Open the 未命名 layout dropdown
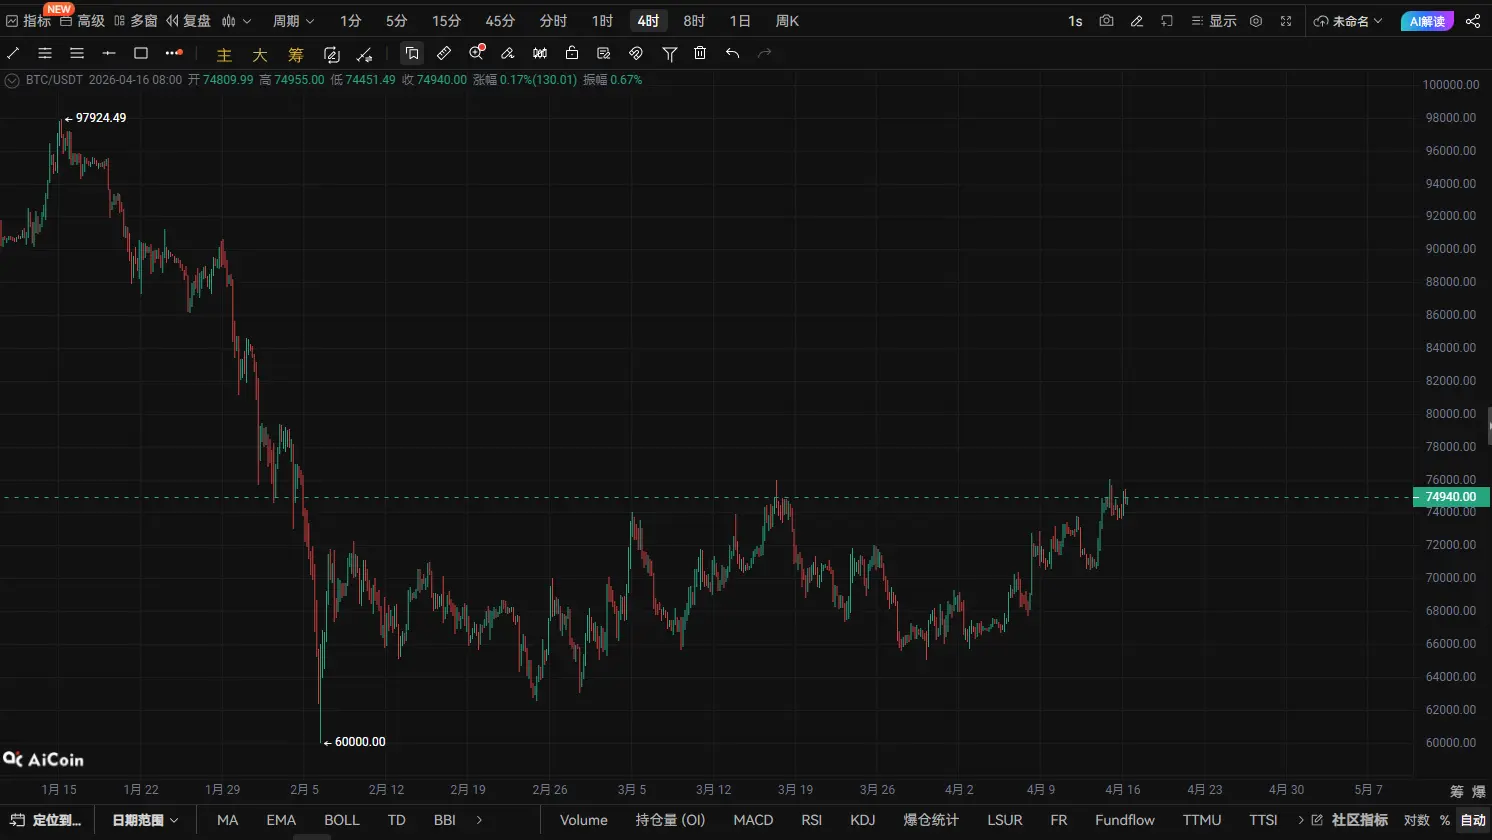This screenshot has width=1492, height=840. (1349, 21)
